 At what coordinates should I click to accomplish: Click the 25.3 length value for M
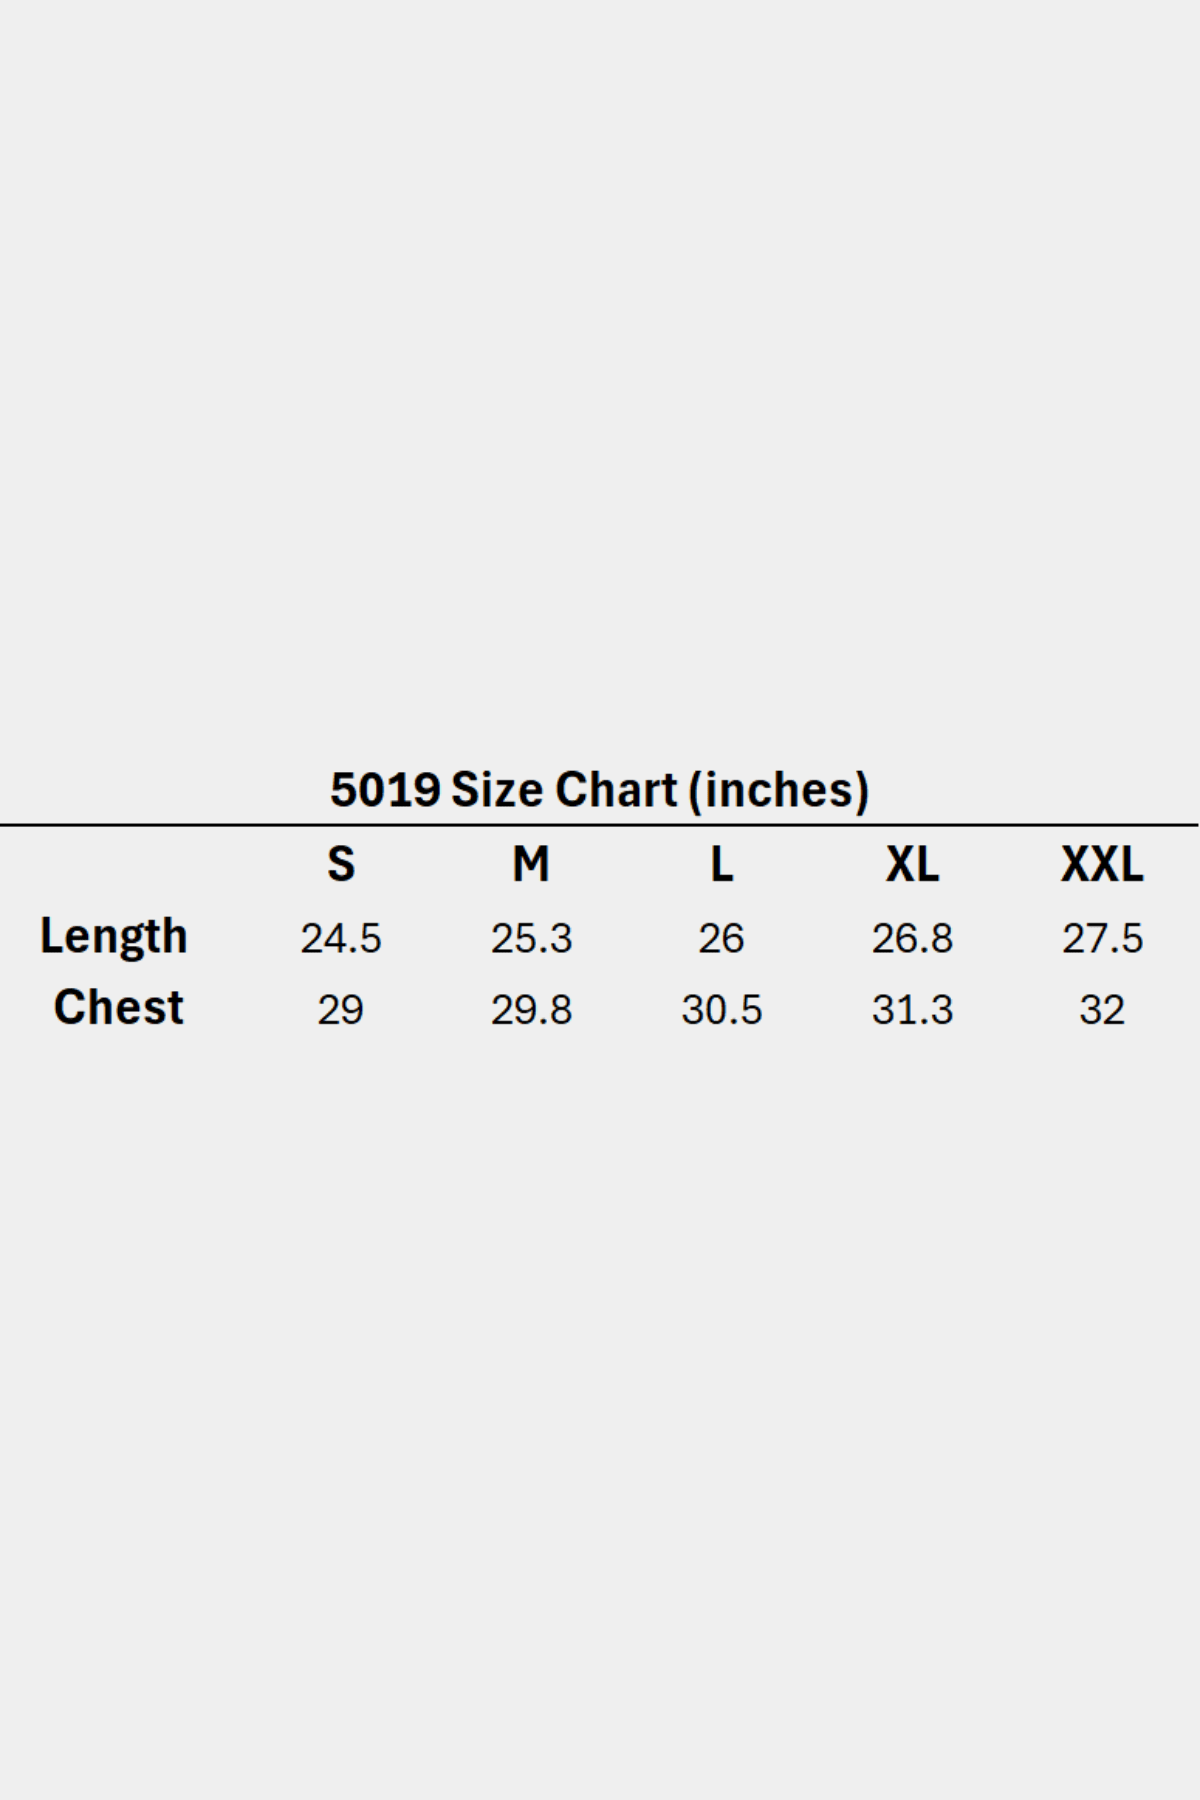[531, 939]
